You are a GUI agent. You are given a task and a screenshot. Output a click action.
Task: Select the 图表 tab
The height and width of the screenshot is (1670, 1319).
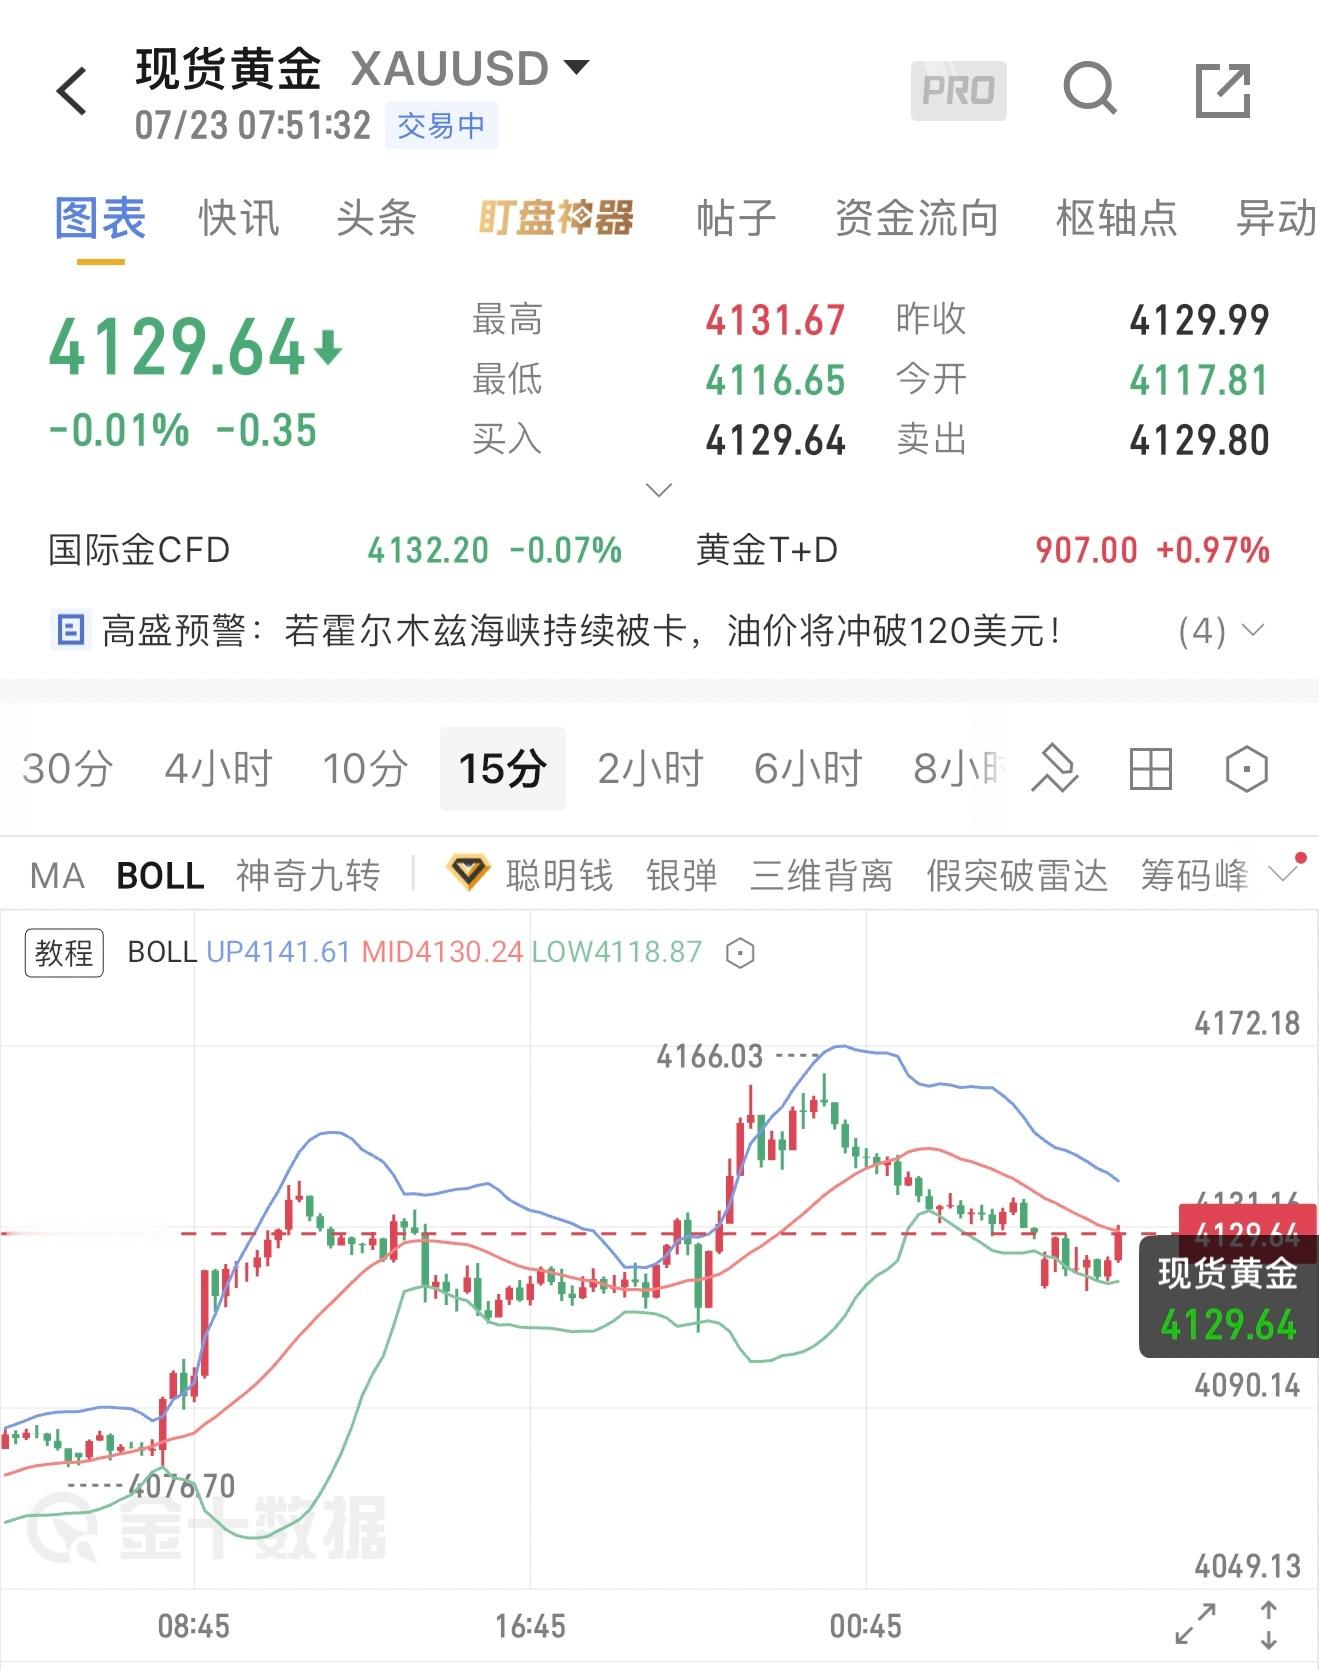(x=101, y=218)
